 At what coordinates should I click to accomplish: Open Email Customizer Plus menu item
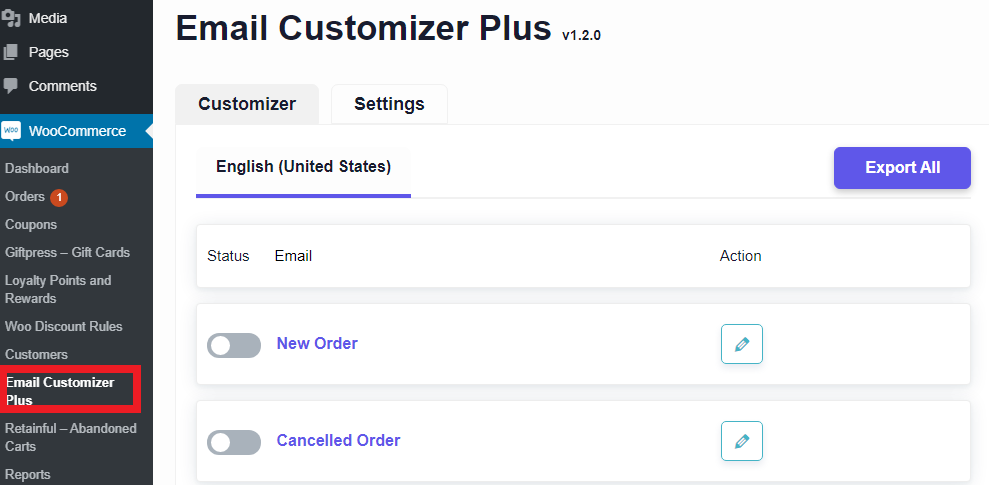[60, 391]
